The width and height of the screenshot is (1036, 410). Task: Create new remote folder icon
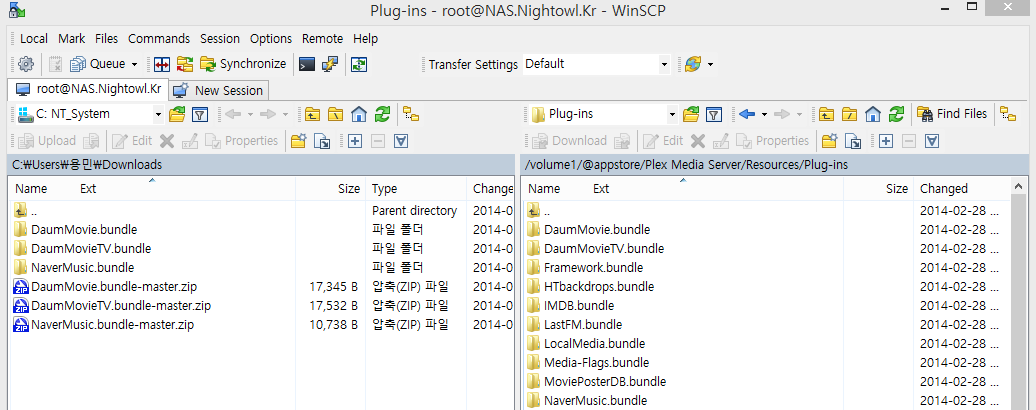pos(830,141)
